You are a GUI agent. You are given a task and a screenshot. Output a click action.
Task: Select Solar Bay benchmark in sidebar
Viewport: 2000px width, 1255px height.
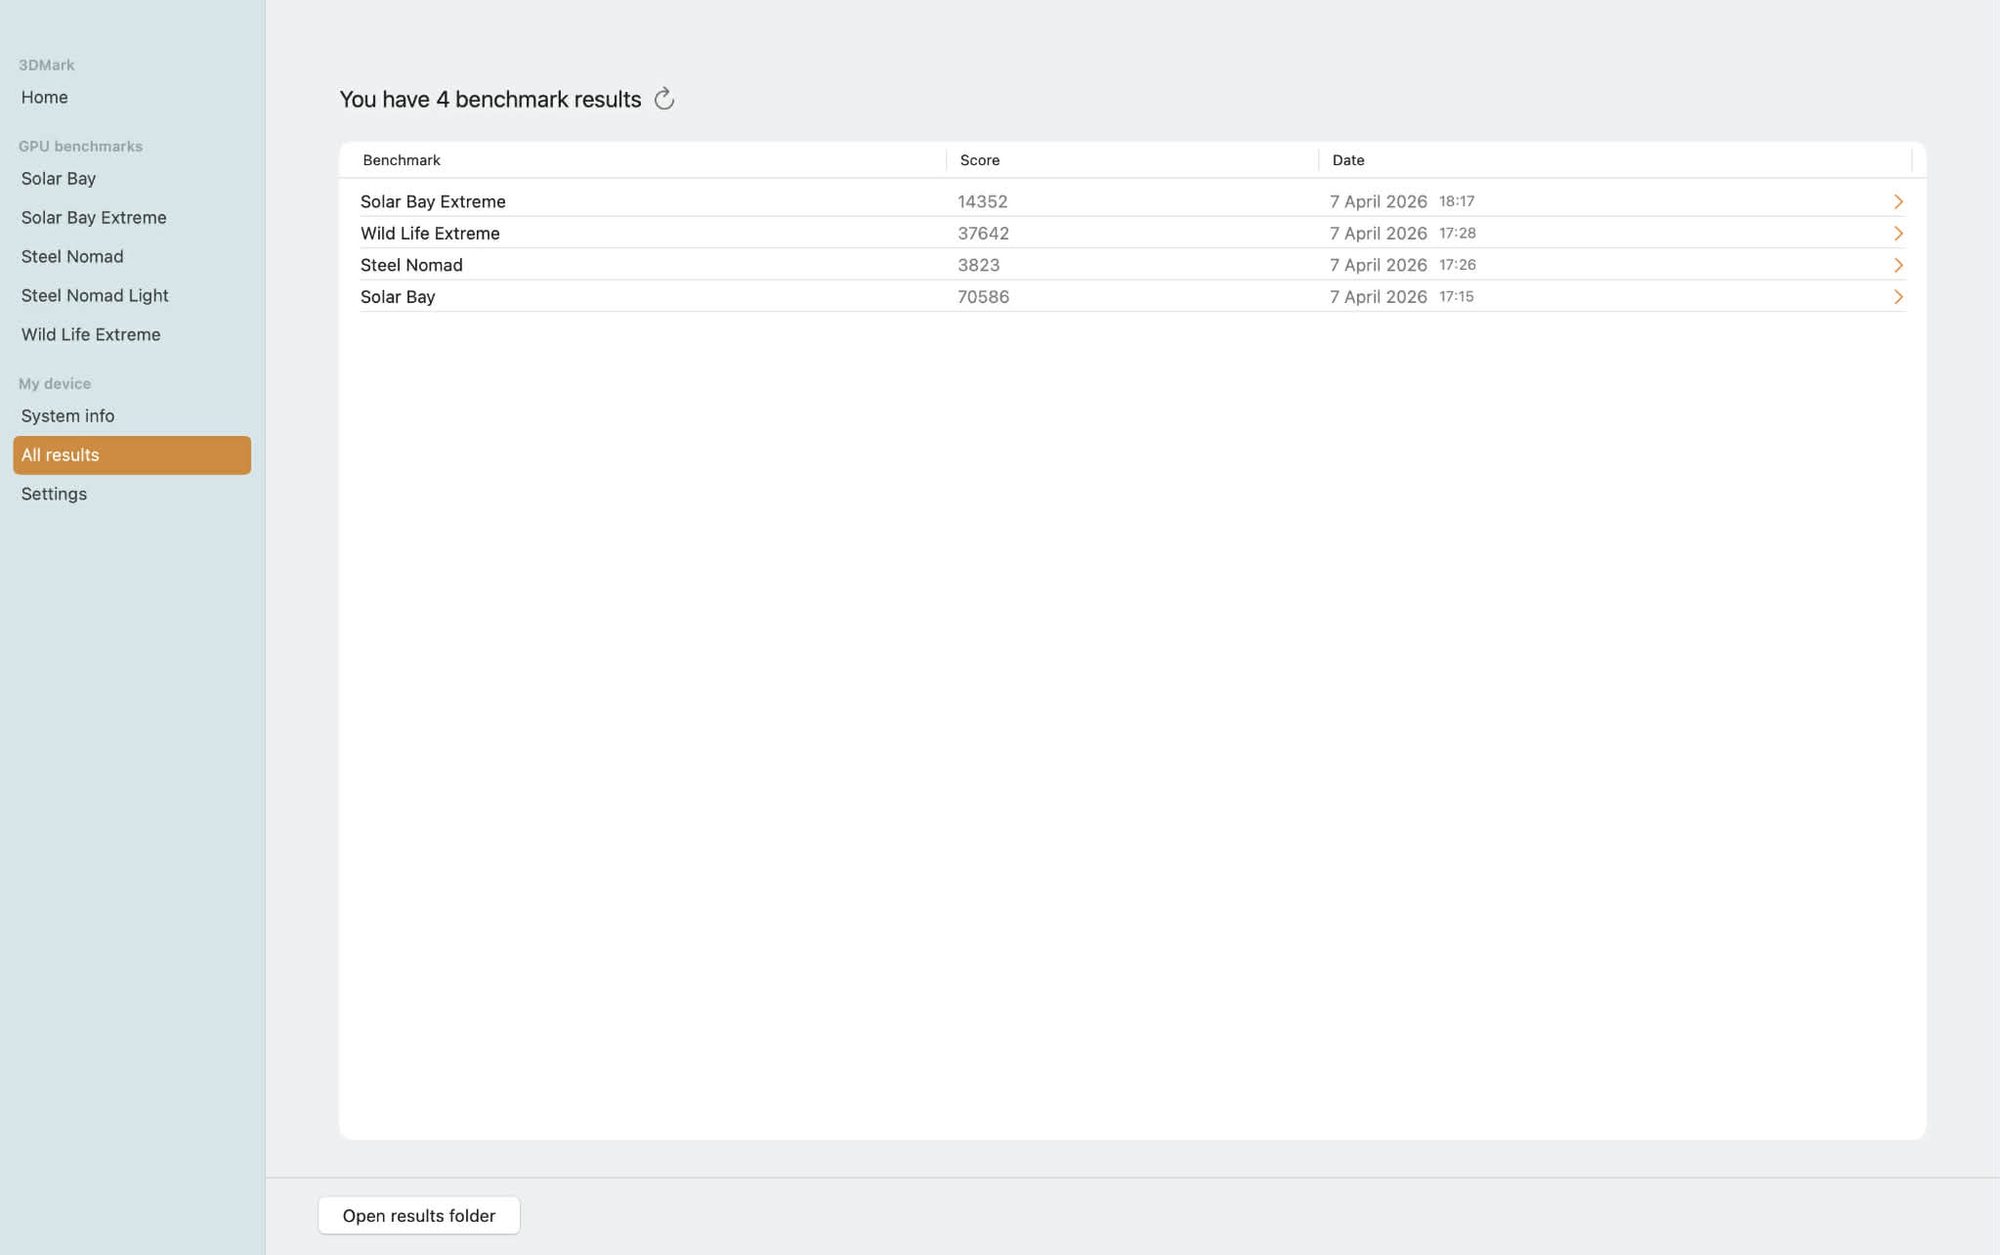59,178
